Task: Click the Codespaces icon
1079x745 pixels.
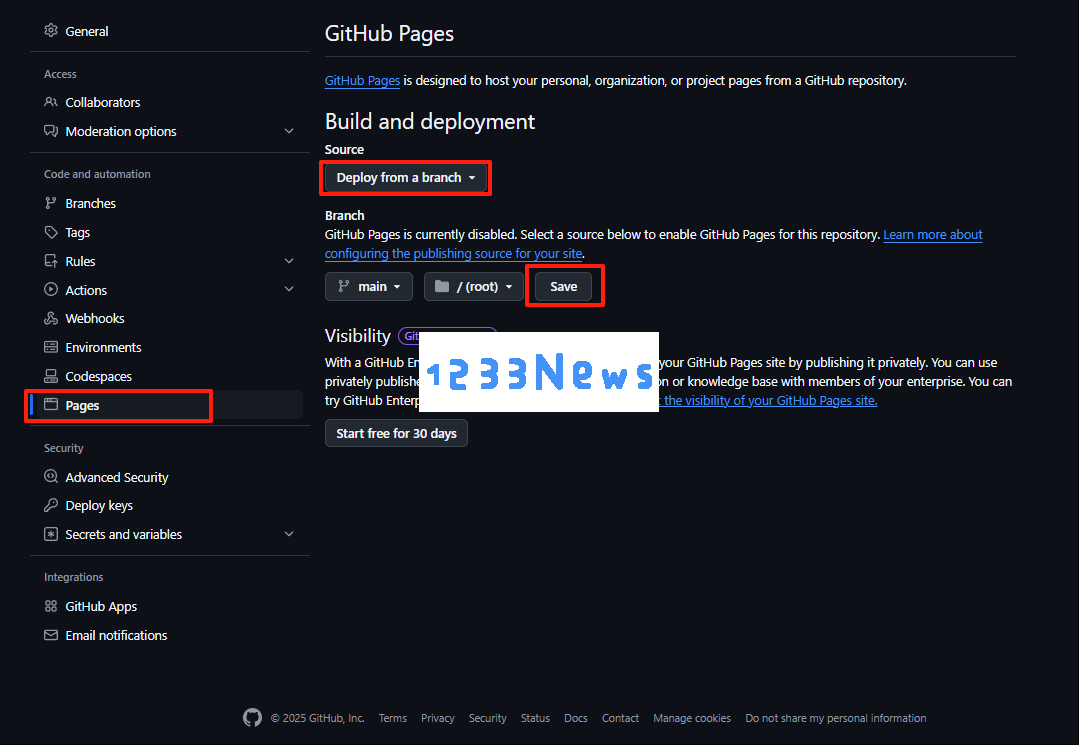Action: (51, 376)
